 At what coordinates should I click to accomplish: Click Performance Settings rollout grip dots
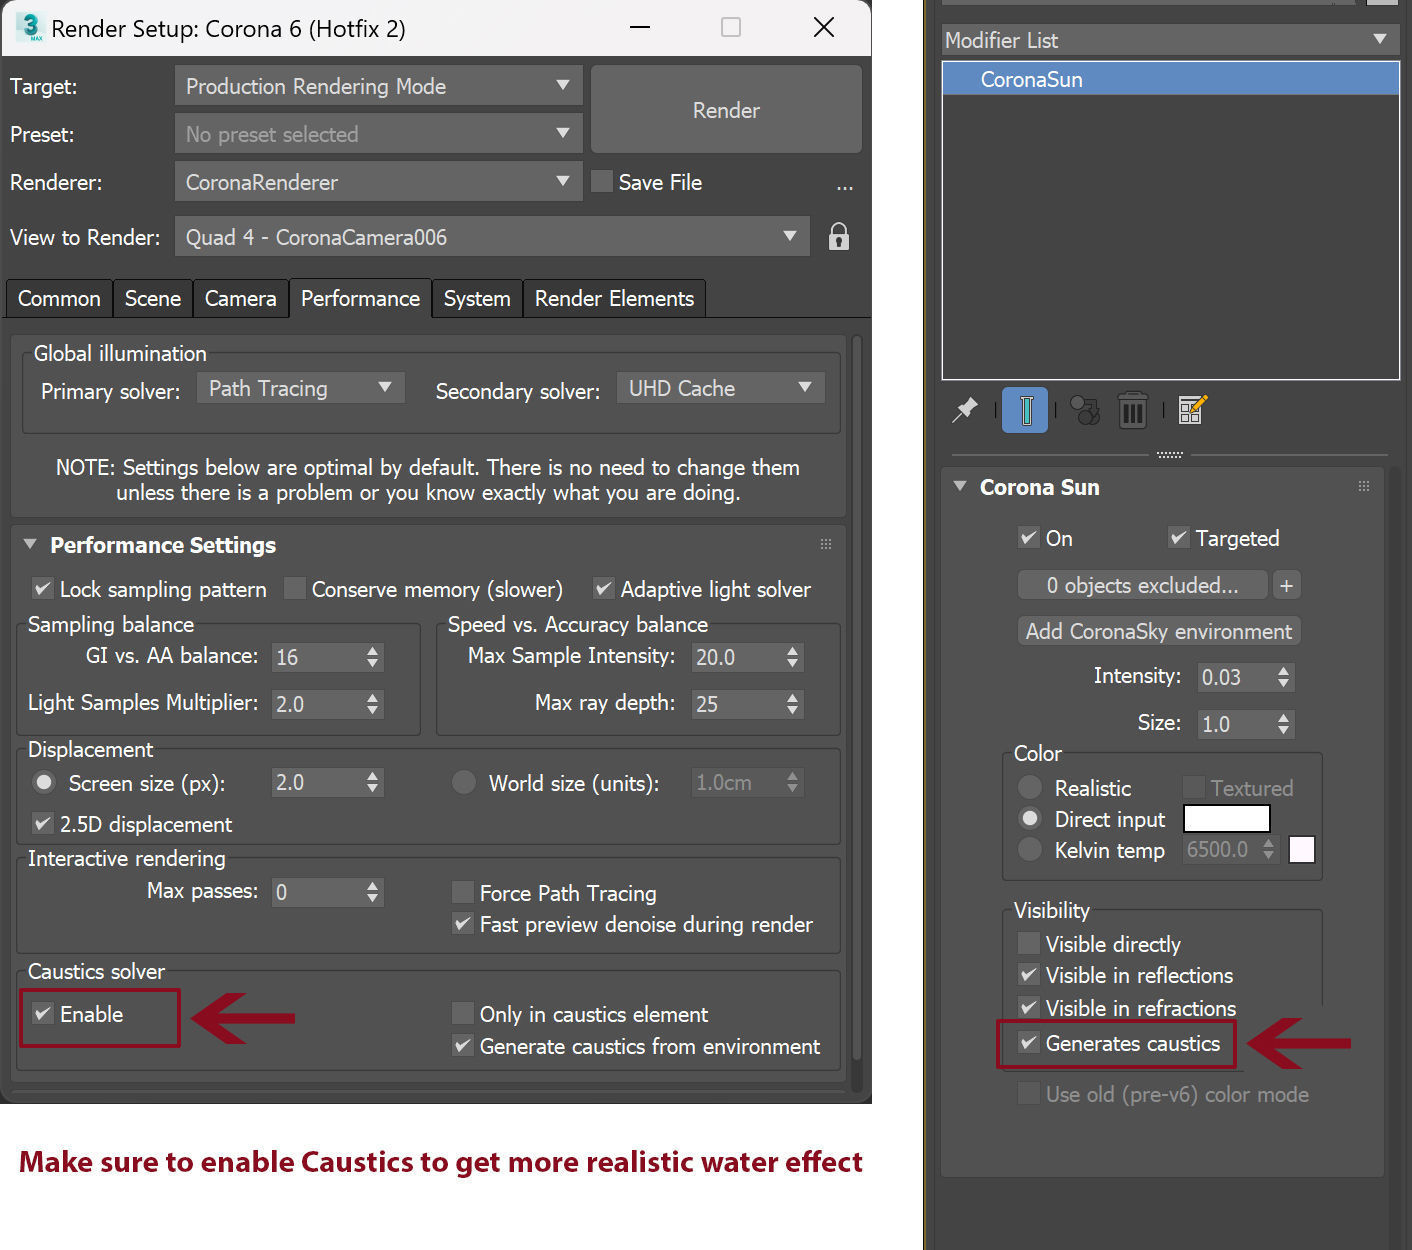(x=826, y=544)
